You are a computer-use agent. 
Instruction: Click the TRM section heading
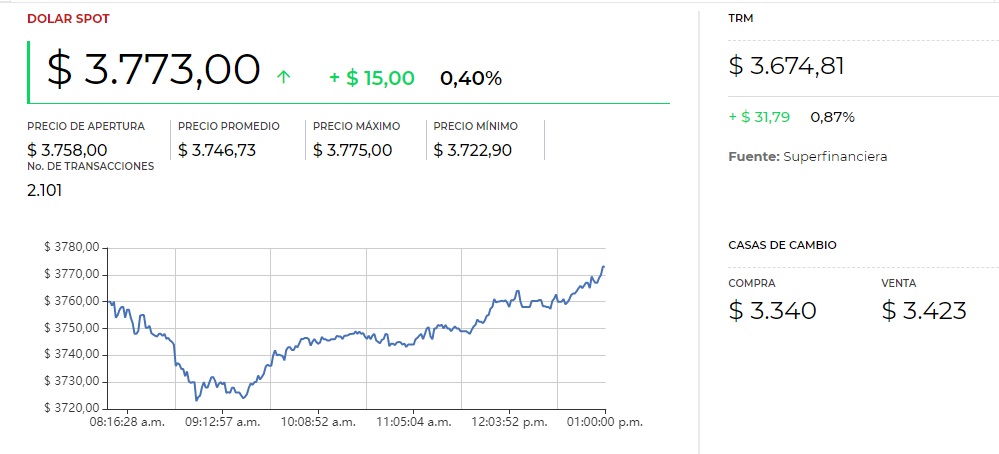coord(742,18)
